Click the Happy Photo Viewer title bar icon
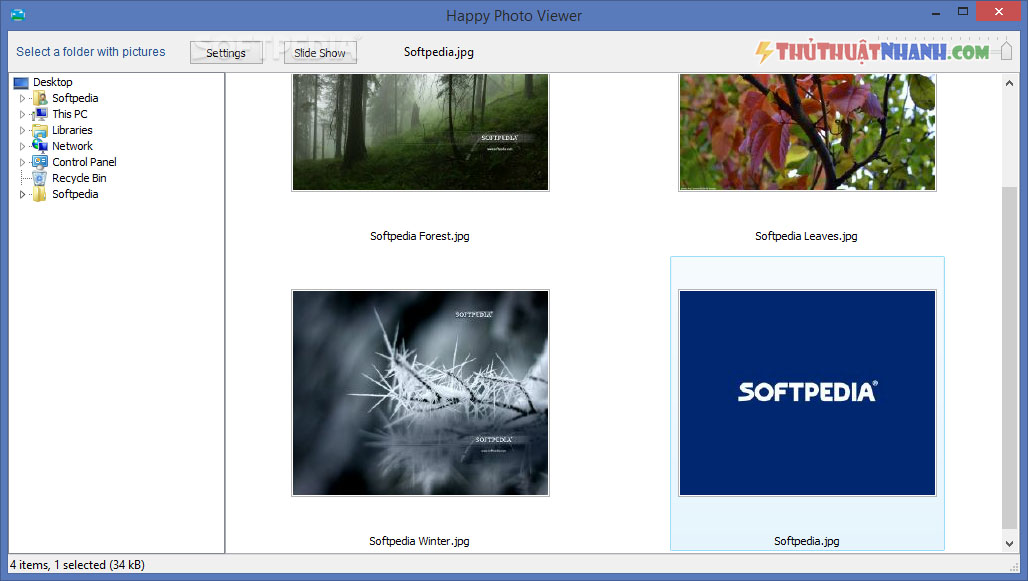This screenshot has width=1028, height=581. 18,14
